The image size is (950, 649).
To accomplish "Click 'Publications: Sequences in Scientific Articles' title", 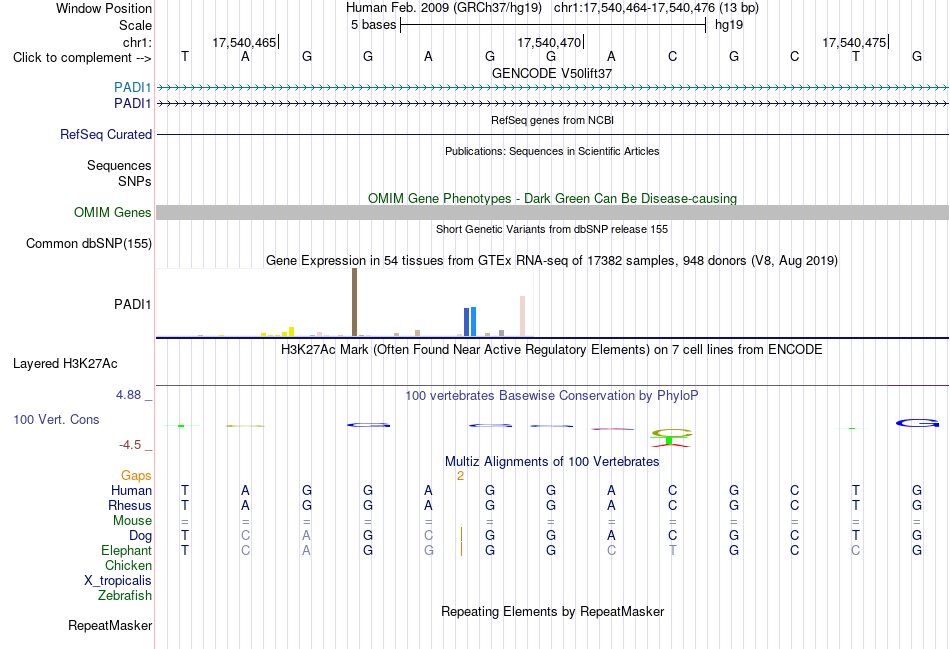I will click(552, 151).
